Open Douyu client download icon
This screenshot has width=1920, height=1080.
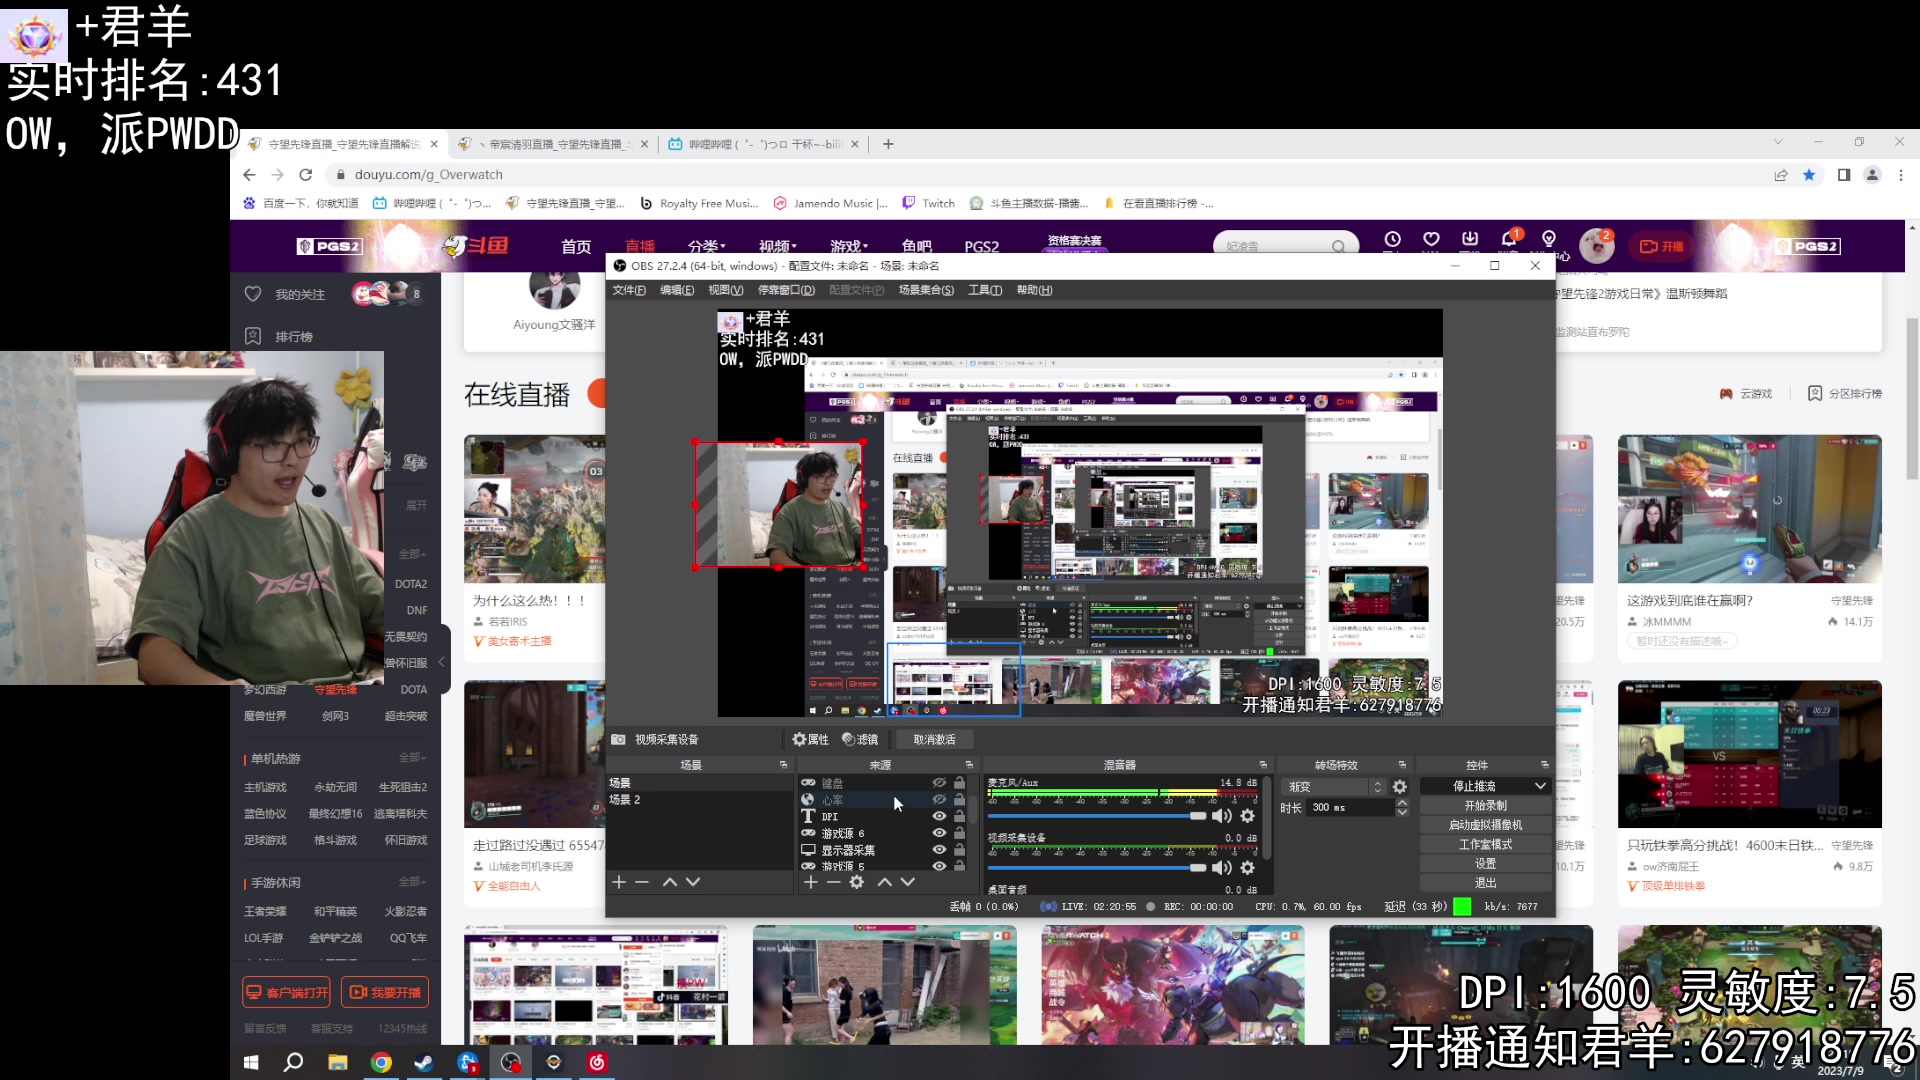tap(1470, 240)
